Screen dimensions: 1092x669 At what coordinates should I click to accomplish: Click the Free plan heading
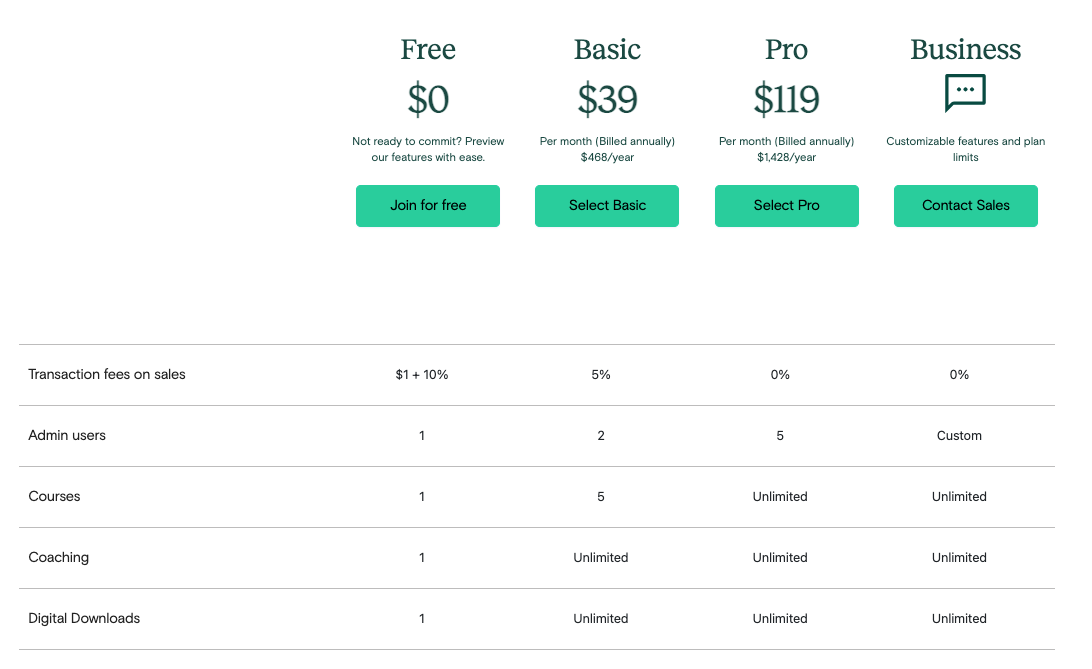coord(428,49)
